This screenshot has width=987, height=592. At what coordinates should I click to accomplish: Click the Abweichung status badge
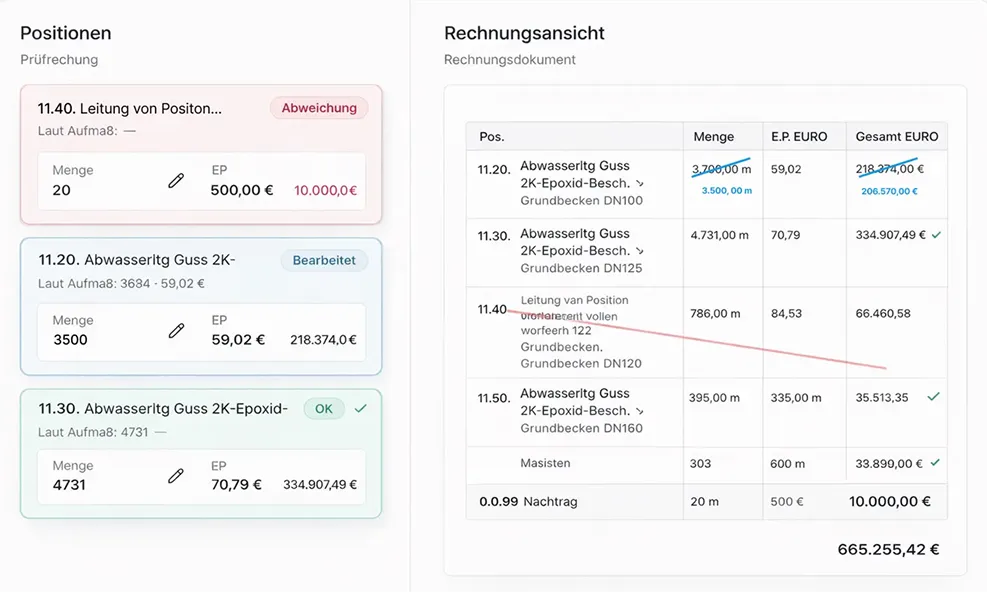[x=319, y=108]
